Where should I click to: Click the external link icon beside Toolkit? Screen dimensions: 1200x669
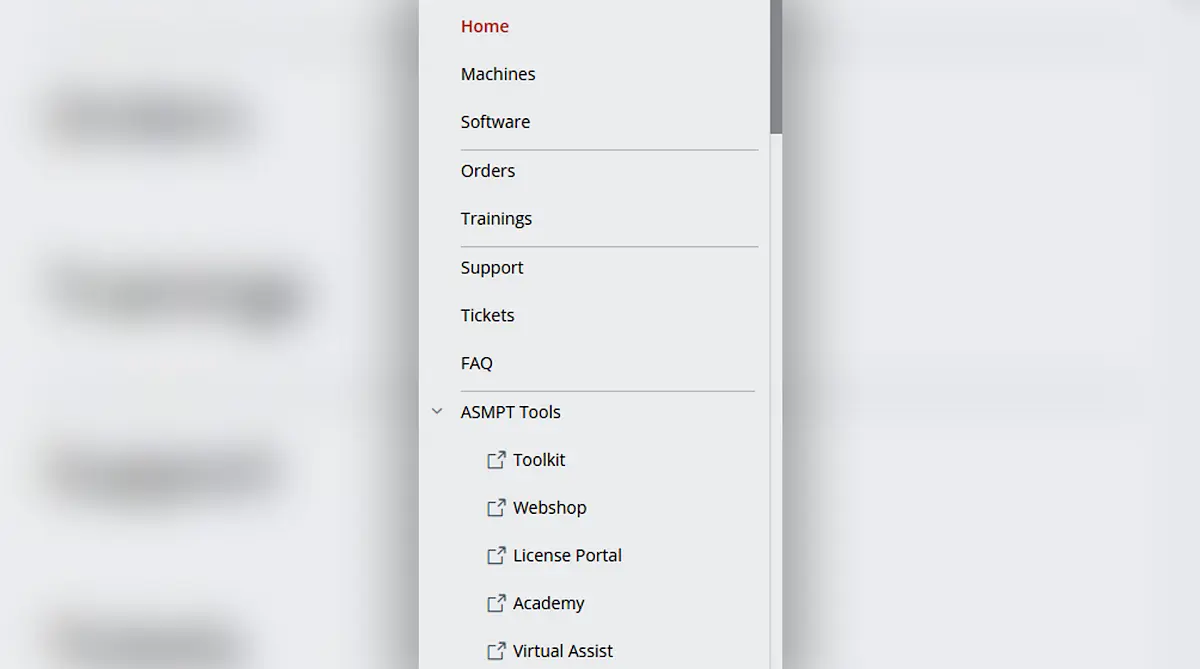496,460
